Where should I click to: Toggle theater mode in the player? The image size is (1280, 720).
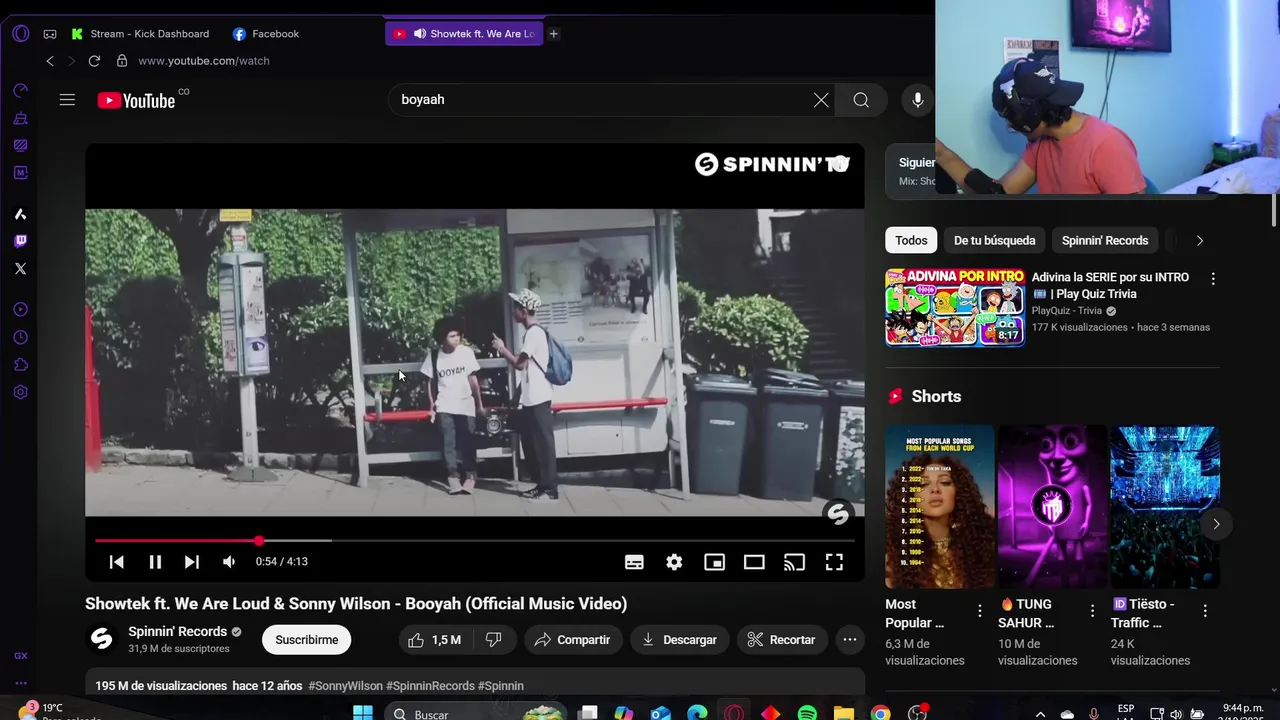point(754,562)
